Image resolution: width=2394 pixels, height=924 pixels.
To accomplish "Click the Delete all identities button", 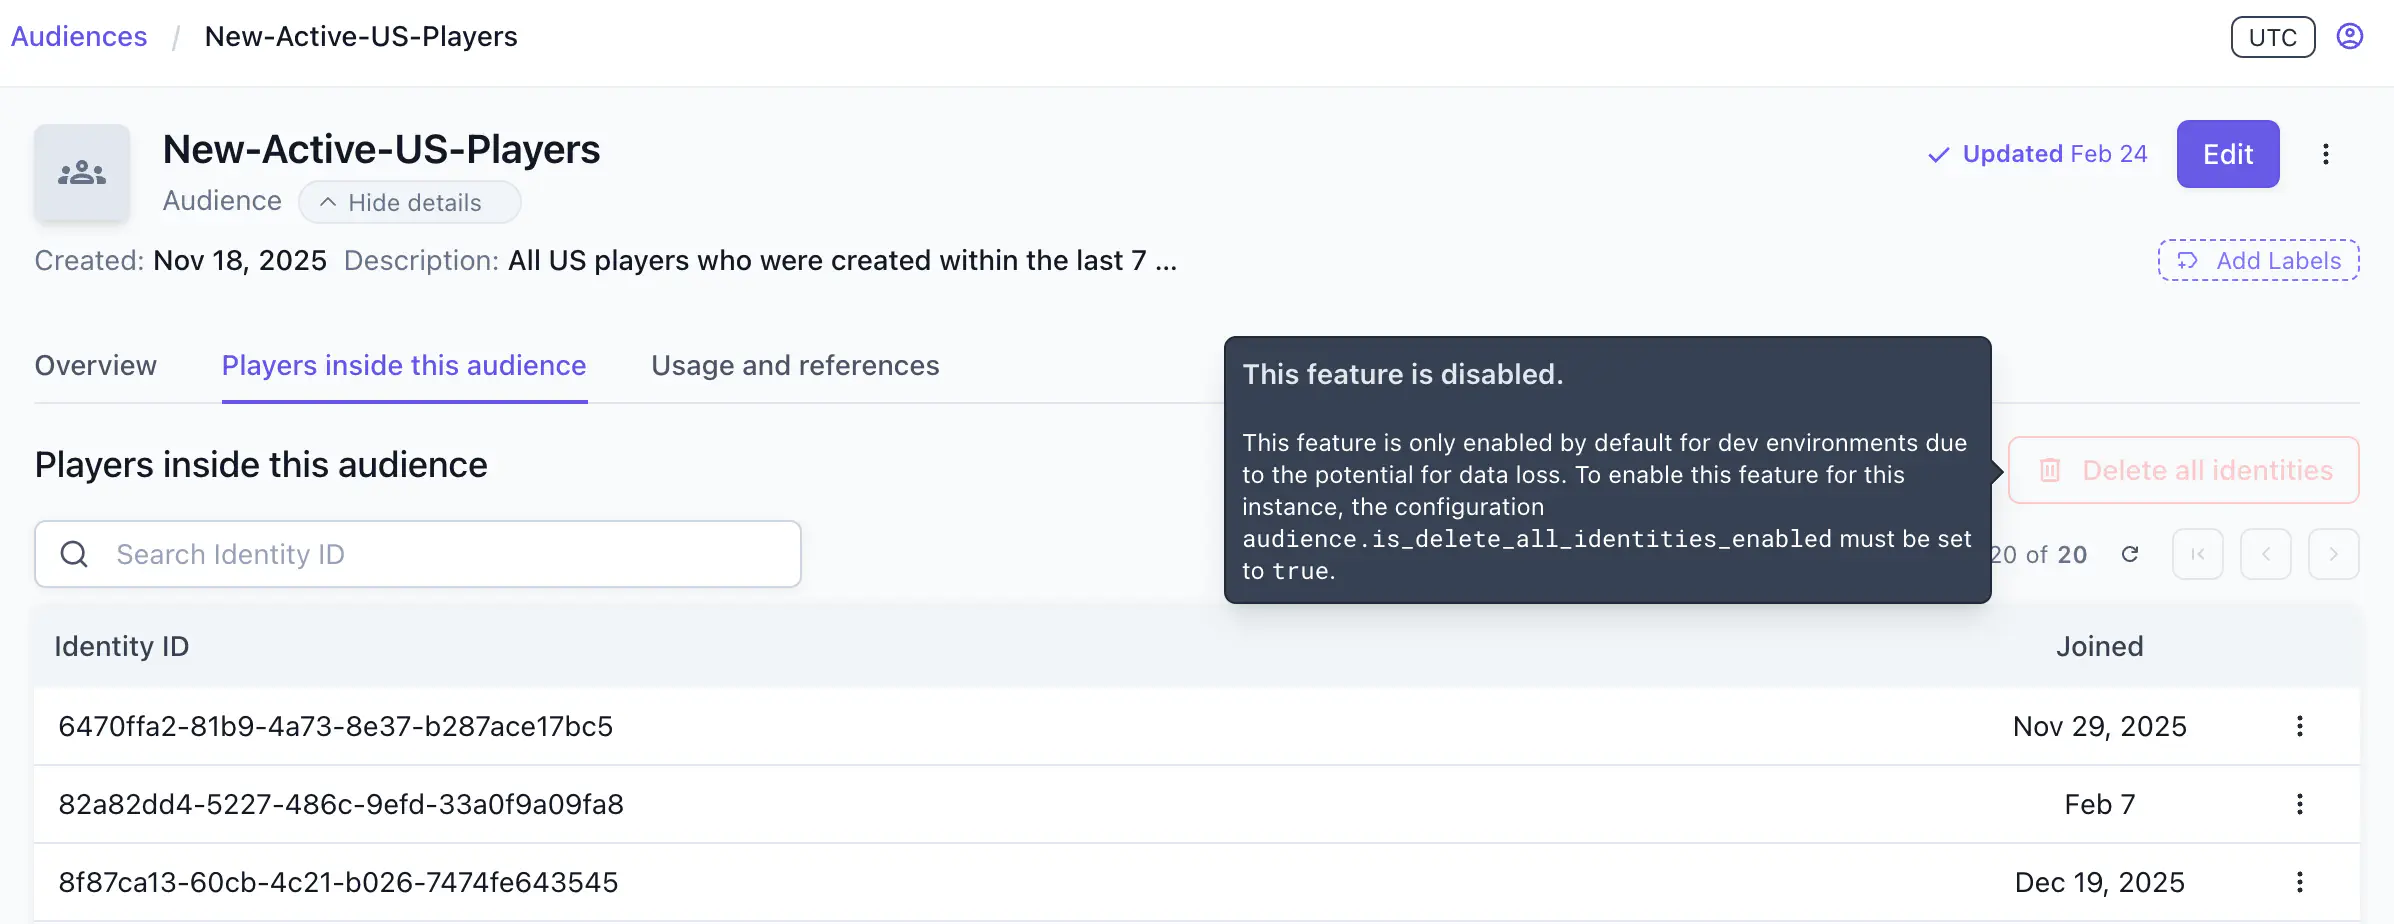I will point(2183,470).
